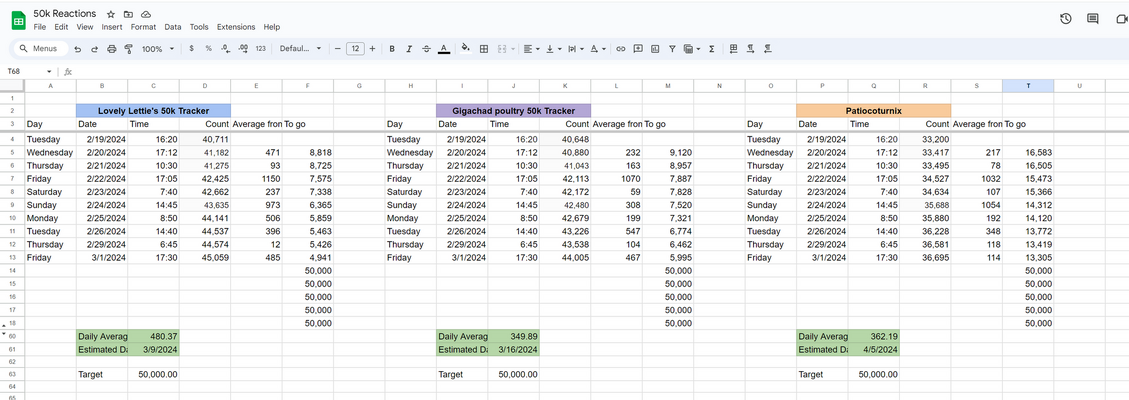Open the Tools menu
Screen dimensions: 1129x400
click(199, 27)
